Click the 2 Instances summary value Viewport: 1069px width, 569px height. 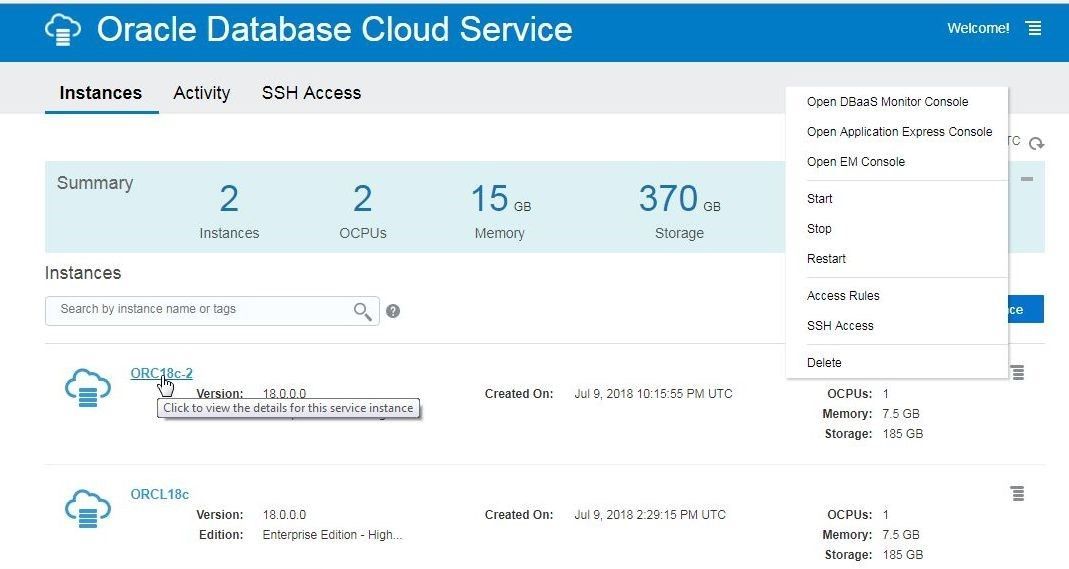pos(229,199)
